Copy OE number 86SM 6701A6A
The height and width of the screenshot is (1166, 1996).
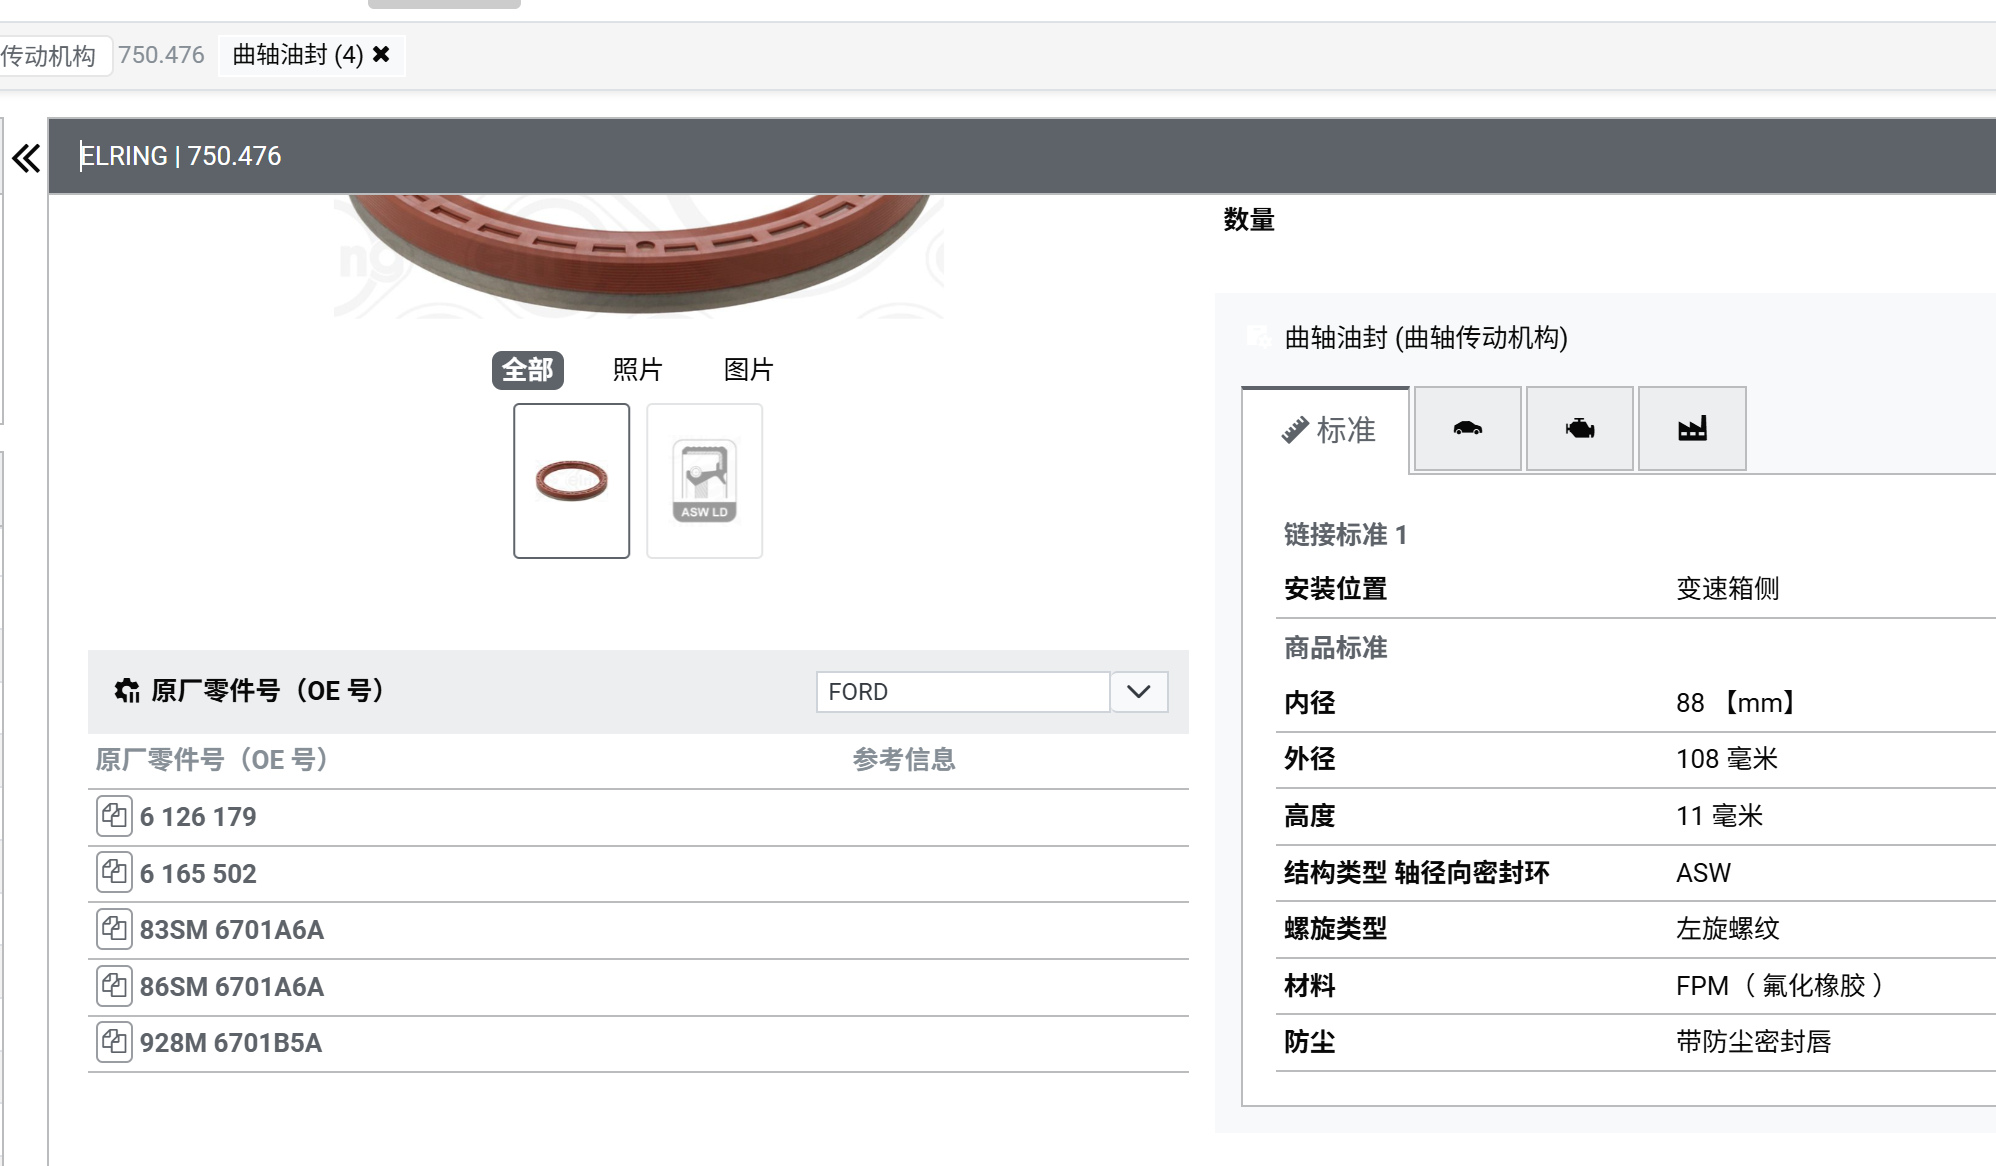click(x=114, y=986)
